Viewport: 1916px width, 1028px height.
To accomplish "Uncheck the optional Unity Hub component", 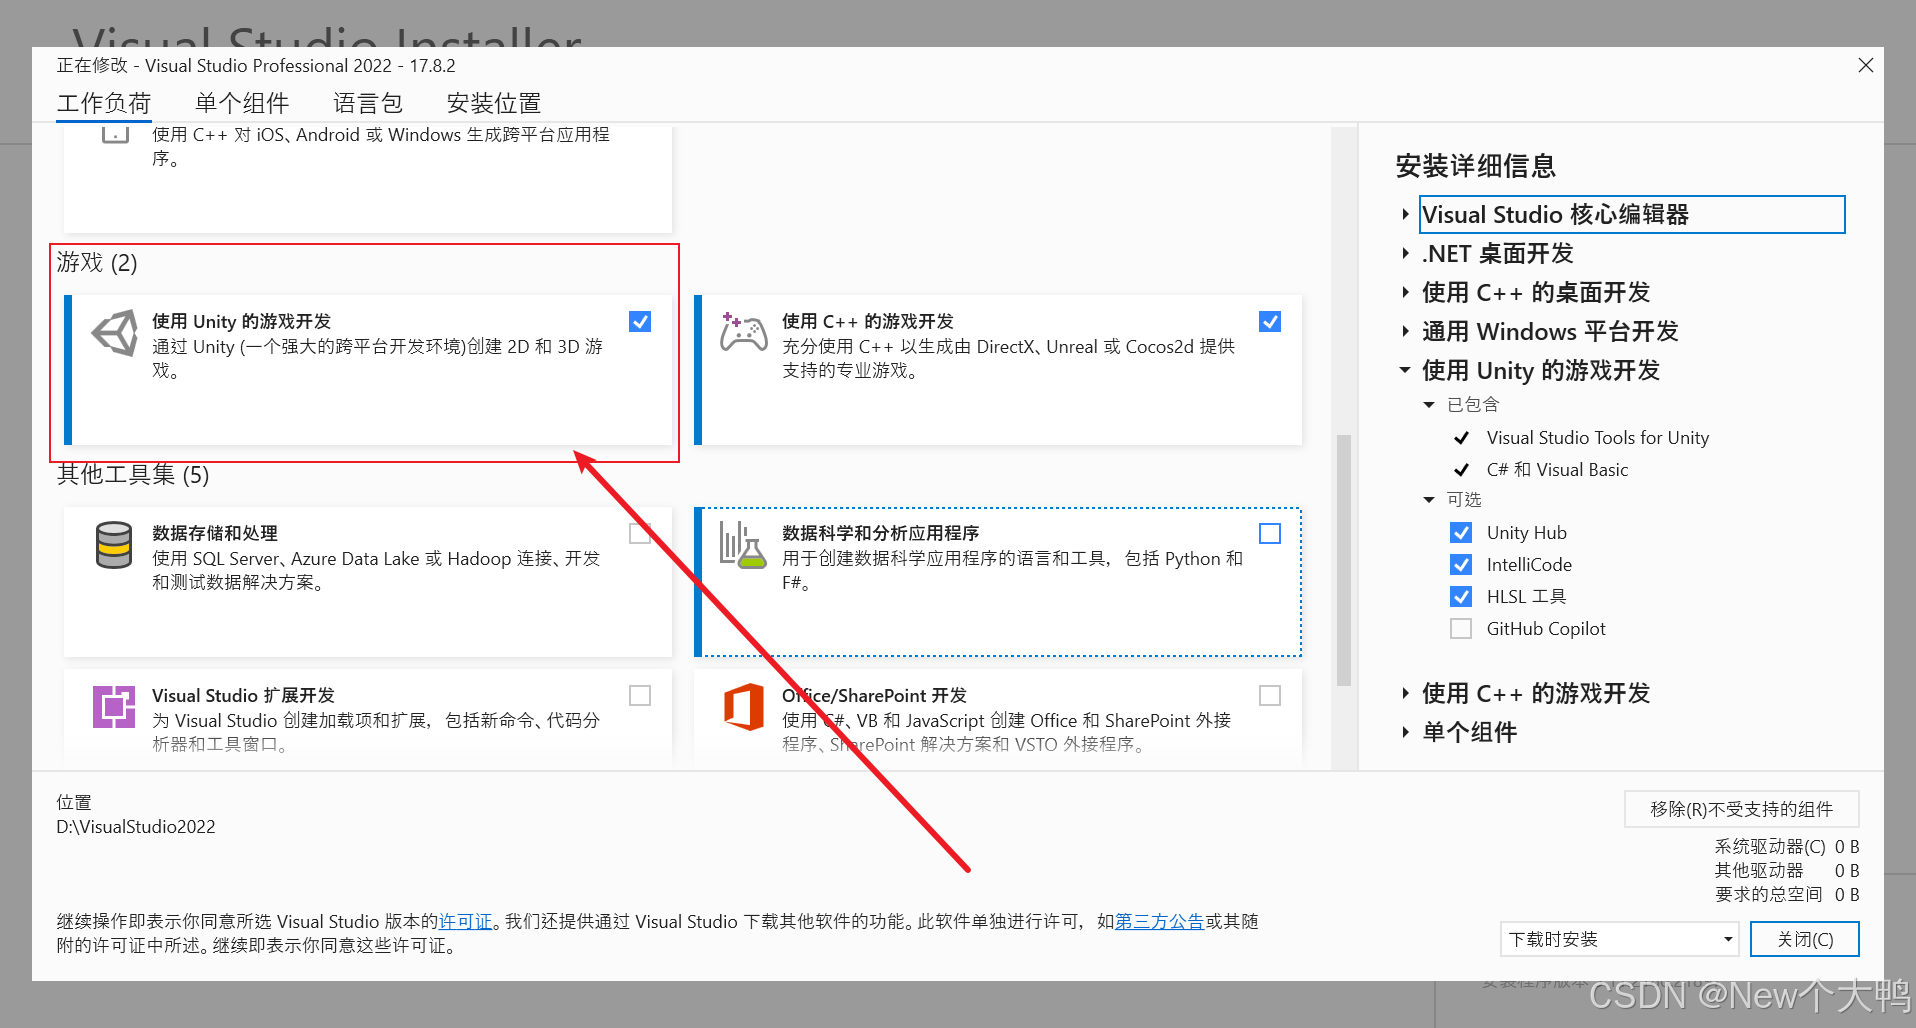I will (1461, 532).
